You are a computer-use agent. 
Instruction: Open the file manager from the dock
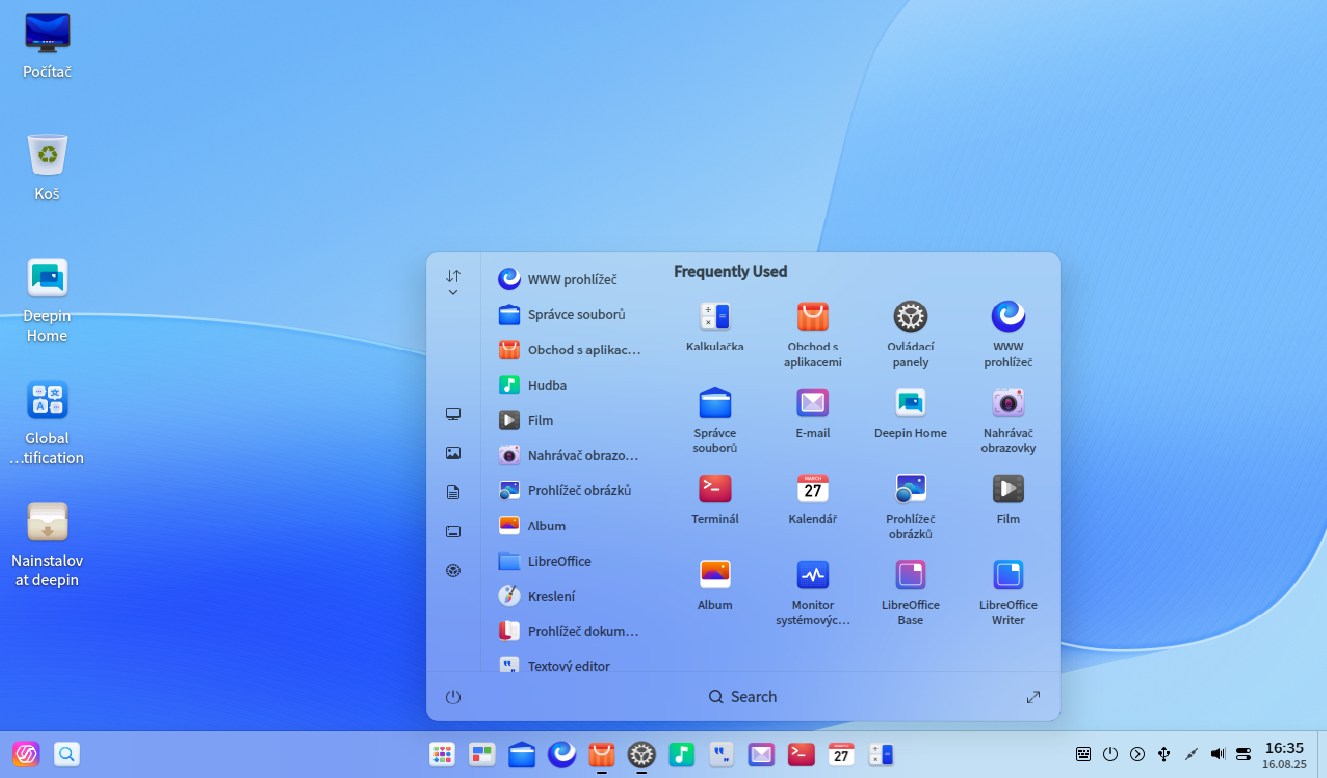(521, 755)
